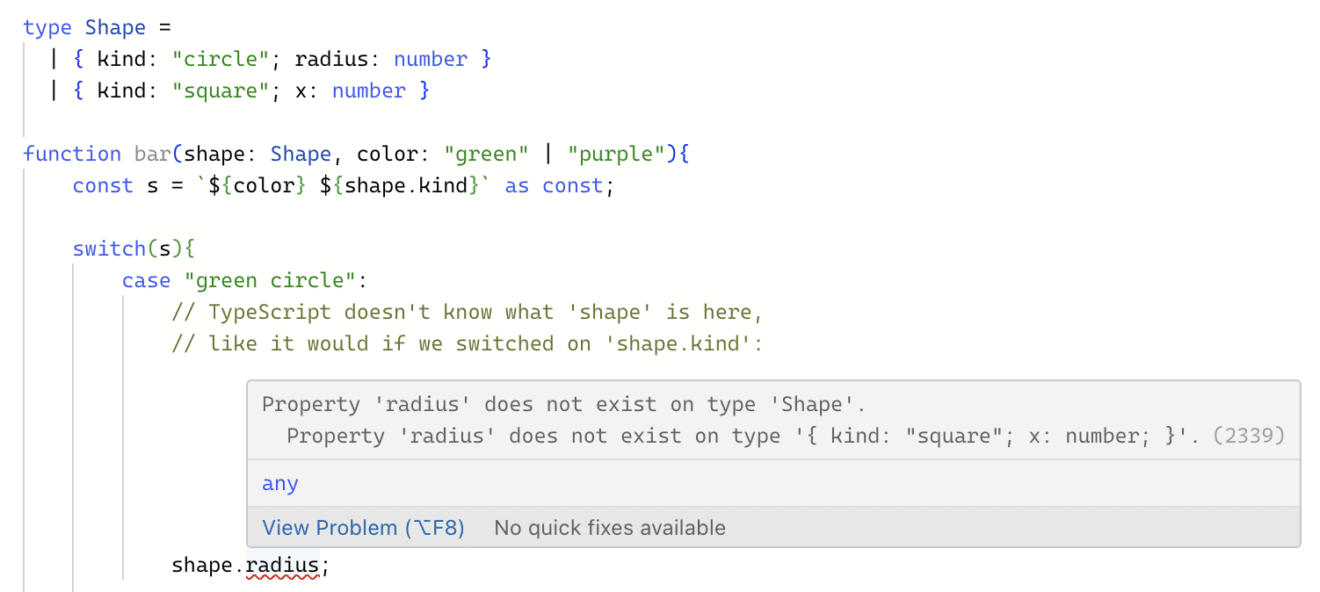This screenshot has height=592, width=1320.
Task: Click the 'square' string literal in Shape
Action: [x=219, y=90]
